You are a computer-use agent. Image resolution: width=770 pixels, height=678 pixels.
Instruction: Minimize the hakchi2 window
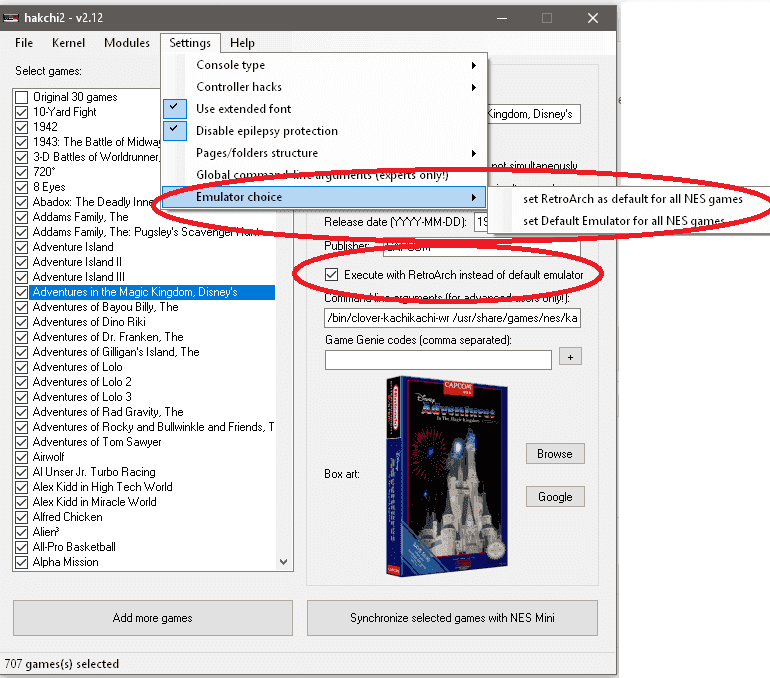(502, 18)
